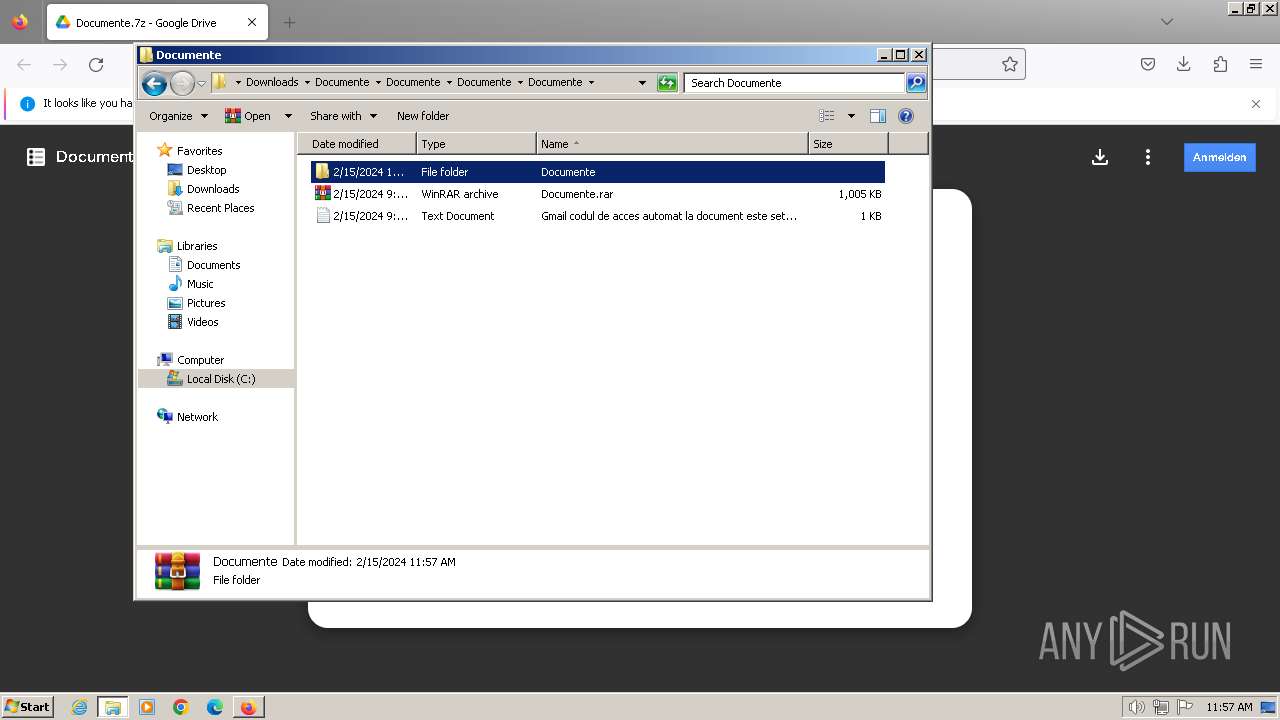Screen dimensions: 1280x720
Task: Sort by the Name column header
Action: point(672,144)
